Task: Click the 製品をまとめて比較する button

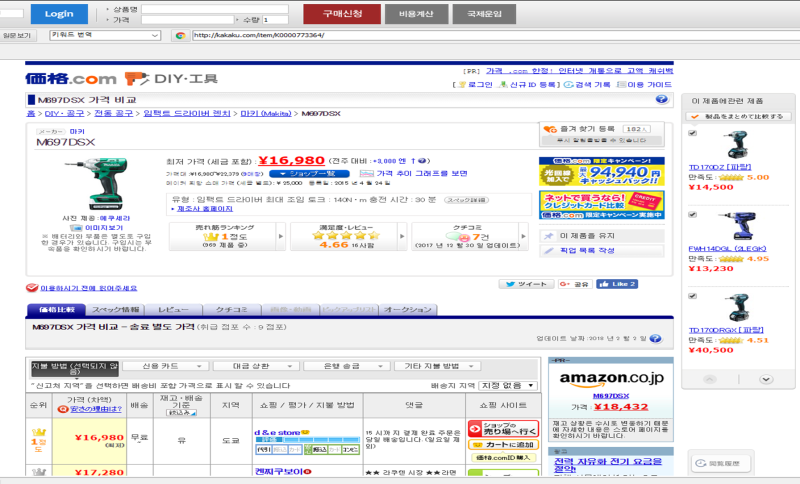Action: click(x=739, y=116)
